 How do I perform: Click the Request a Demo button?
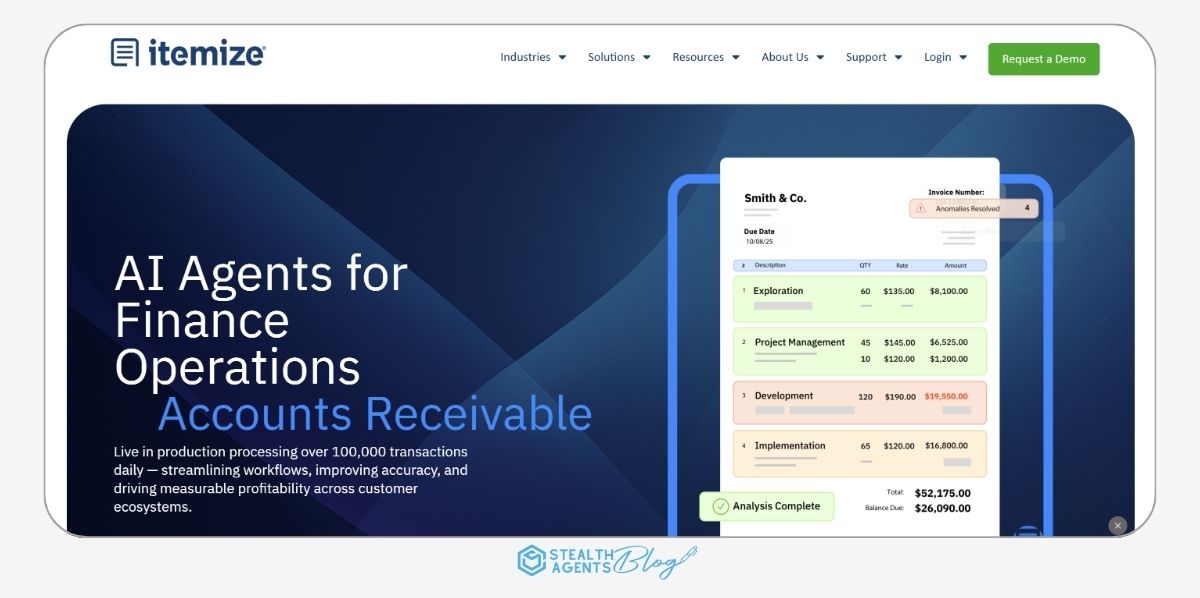1043,59
